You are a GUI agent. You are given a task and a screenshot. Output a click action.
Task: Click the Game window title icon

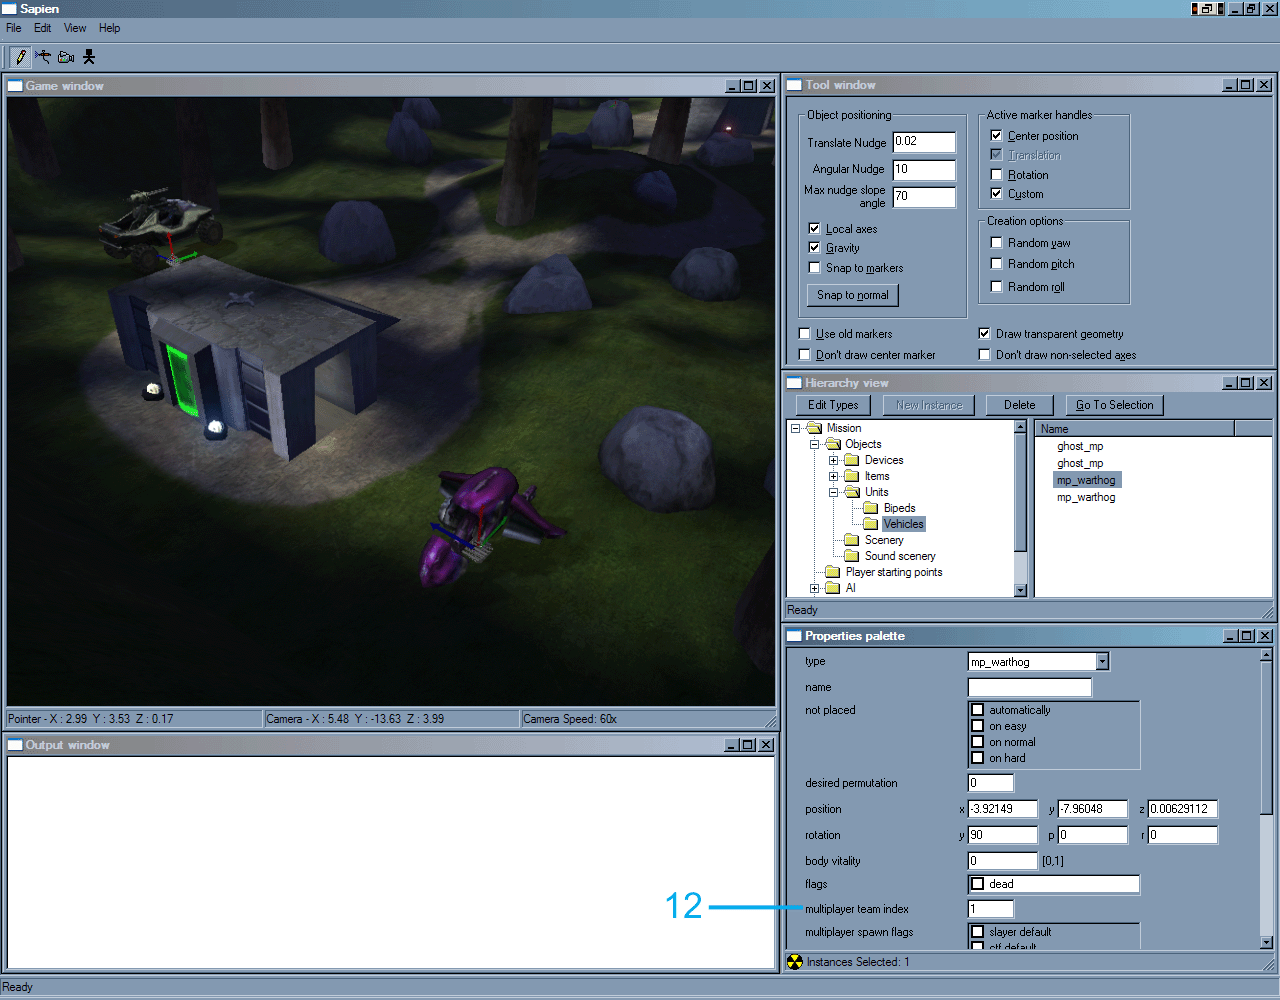[x=15, y=86]
